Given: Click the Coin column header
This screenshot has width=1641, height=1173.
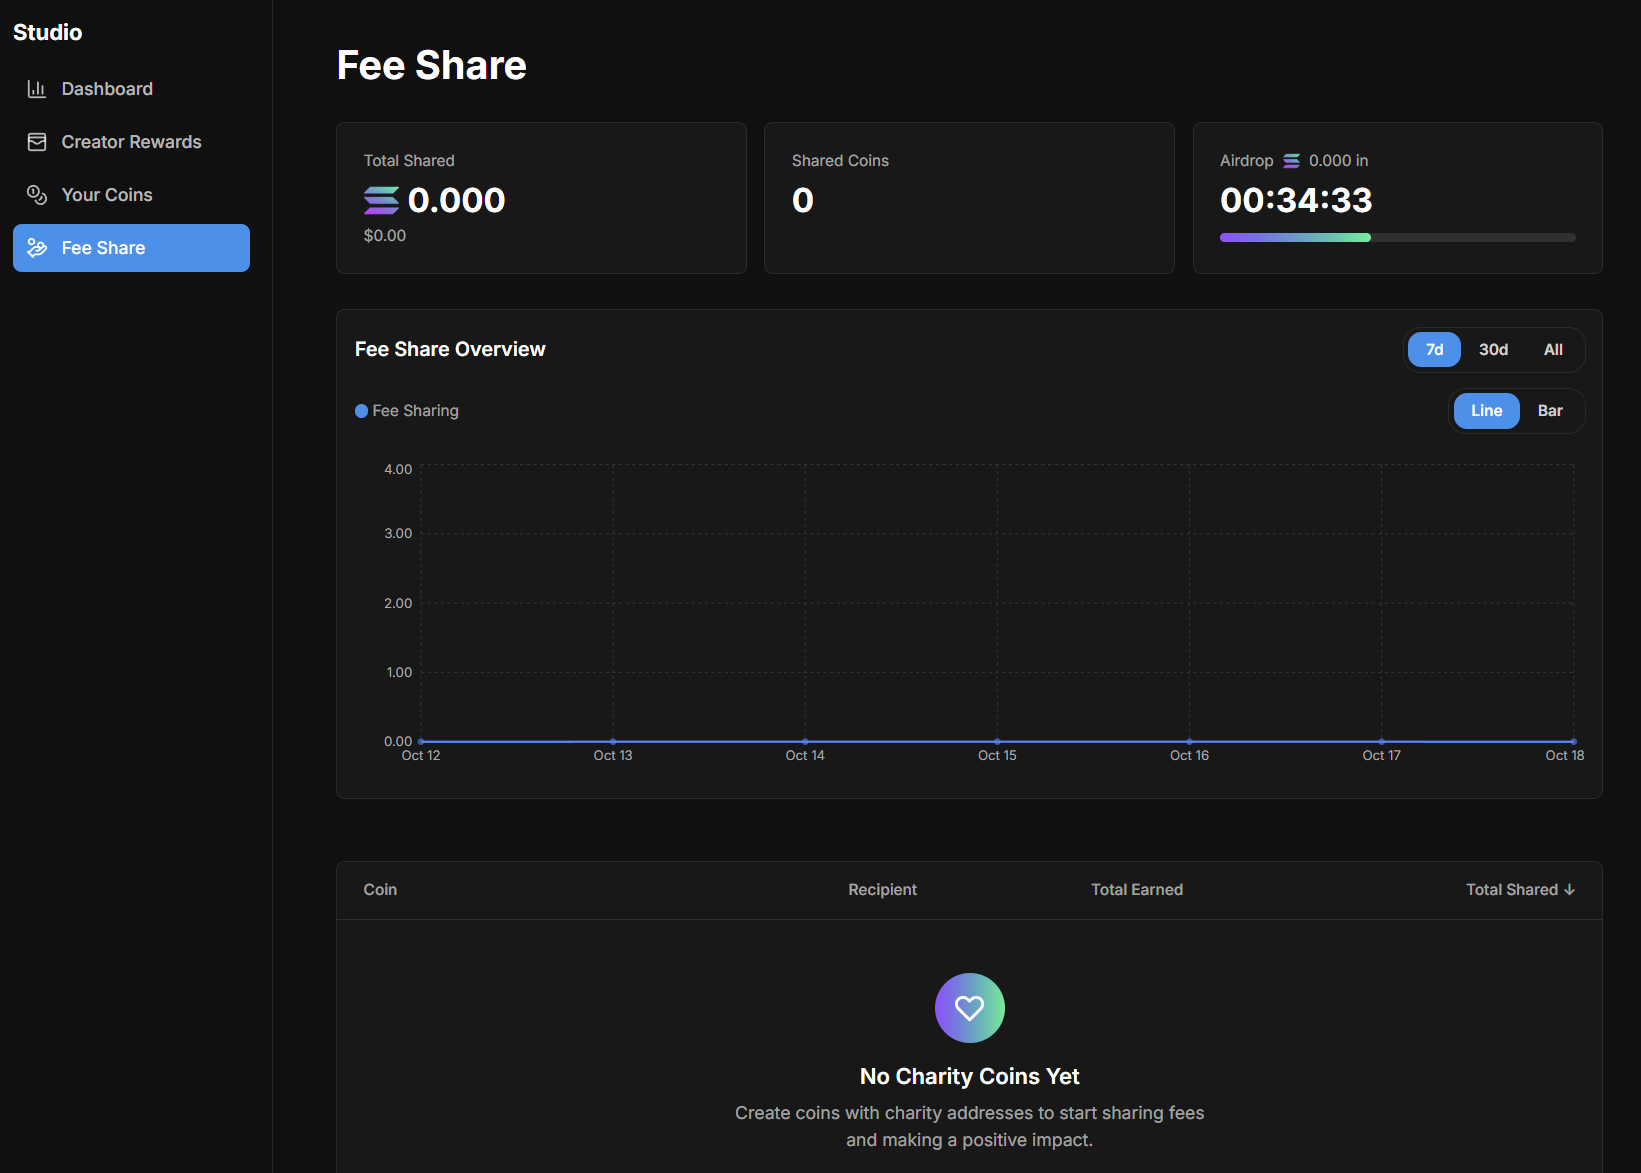Looking at the screenshot, I should click(x=380, y=889).
